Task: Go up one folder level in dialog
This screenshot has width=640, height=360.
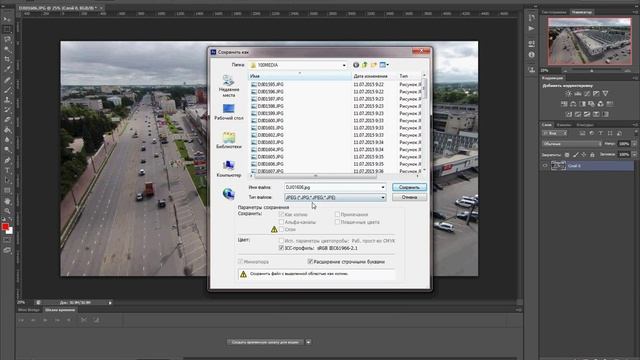Action: click(x=365, y=65)
